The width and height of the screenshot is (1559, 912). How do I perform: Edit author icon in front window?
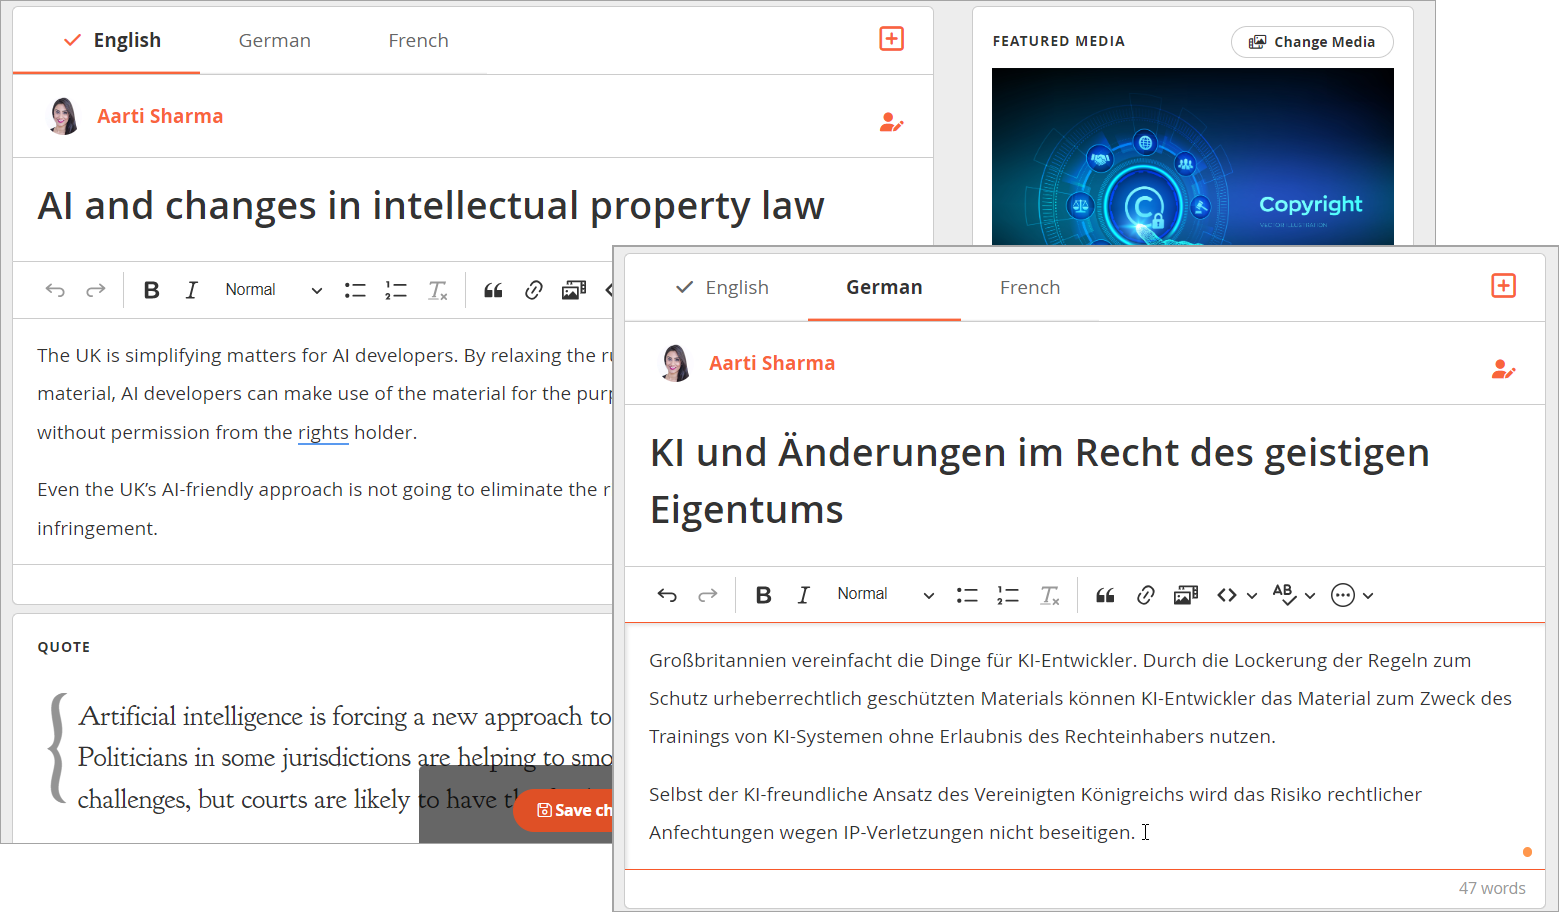[x=1503, y=370]
